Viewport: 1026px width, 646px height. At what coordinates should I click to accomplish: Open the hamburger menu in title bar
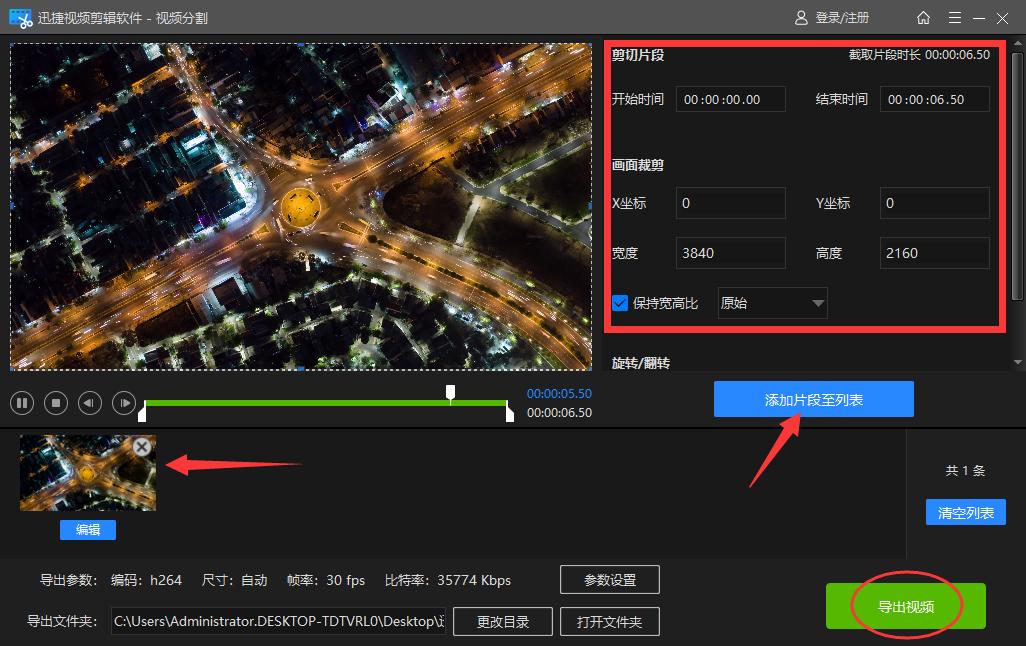pyautogui.click(x=955, y=17)
